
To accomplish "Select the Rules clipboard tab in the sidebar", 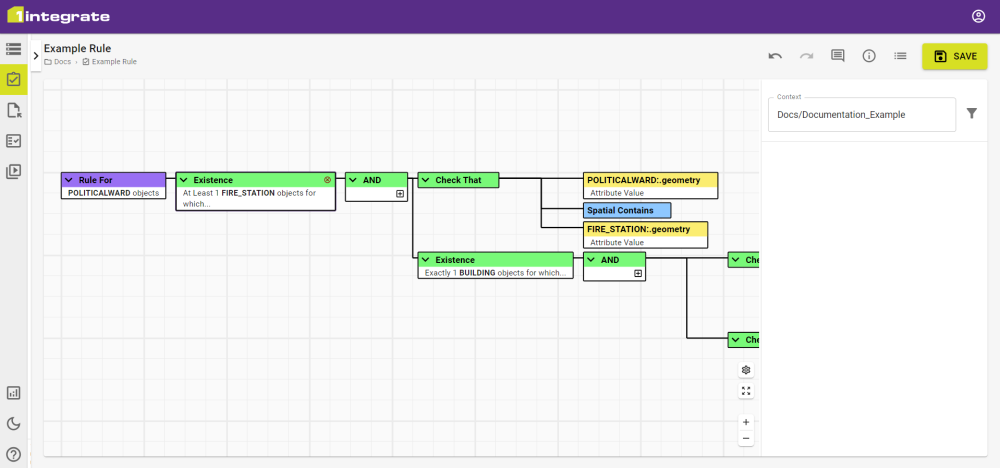I will 14,79.
